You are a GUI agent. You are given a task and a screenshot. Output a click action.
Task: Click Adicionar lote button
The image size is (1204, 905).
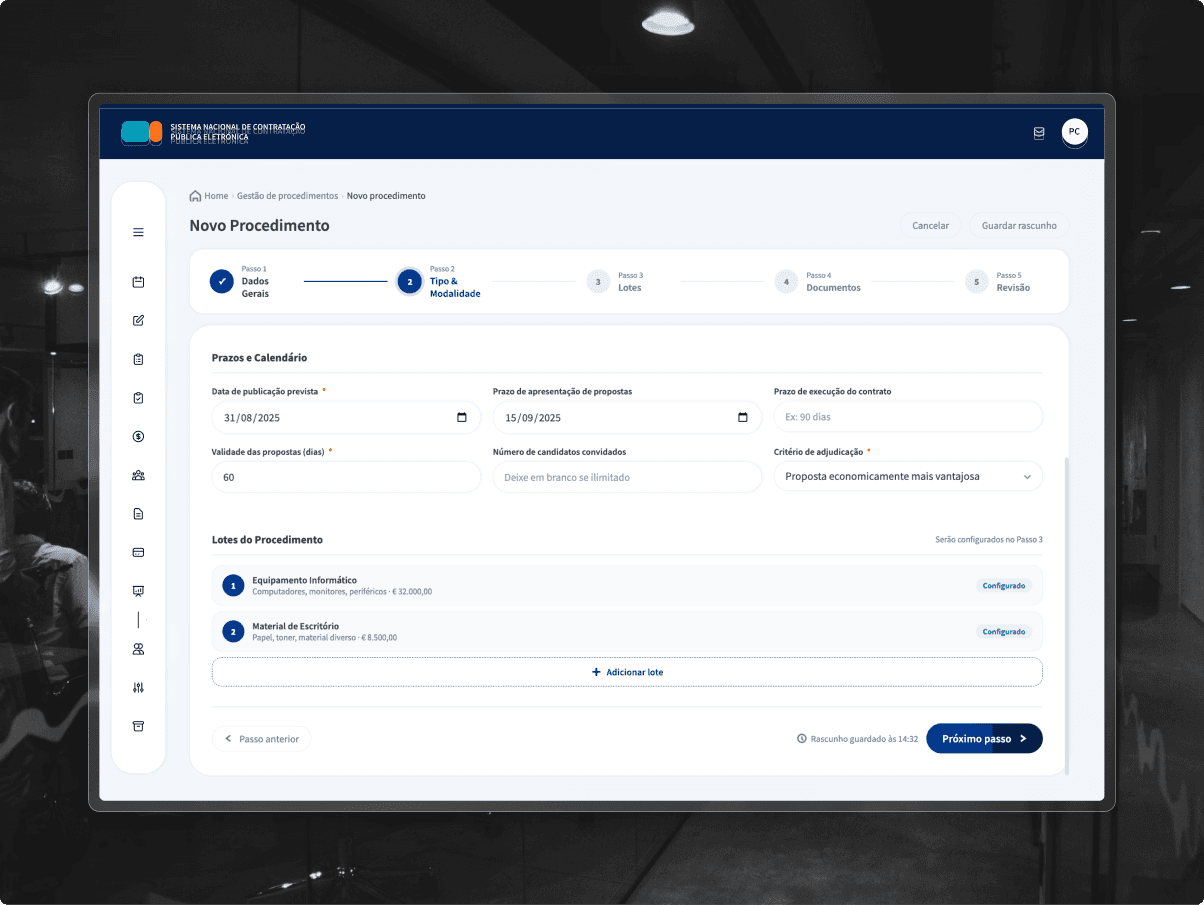point(627,672)
